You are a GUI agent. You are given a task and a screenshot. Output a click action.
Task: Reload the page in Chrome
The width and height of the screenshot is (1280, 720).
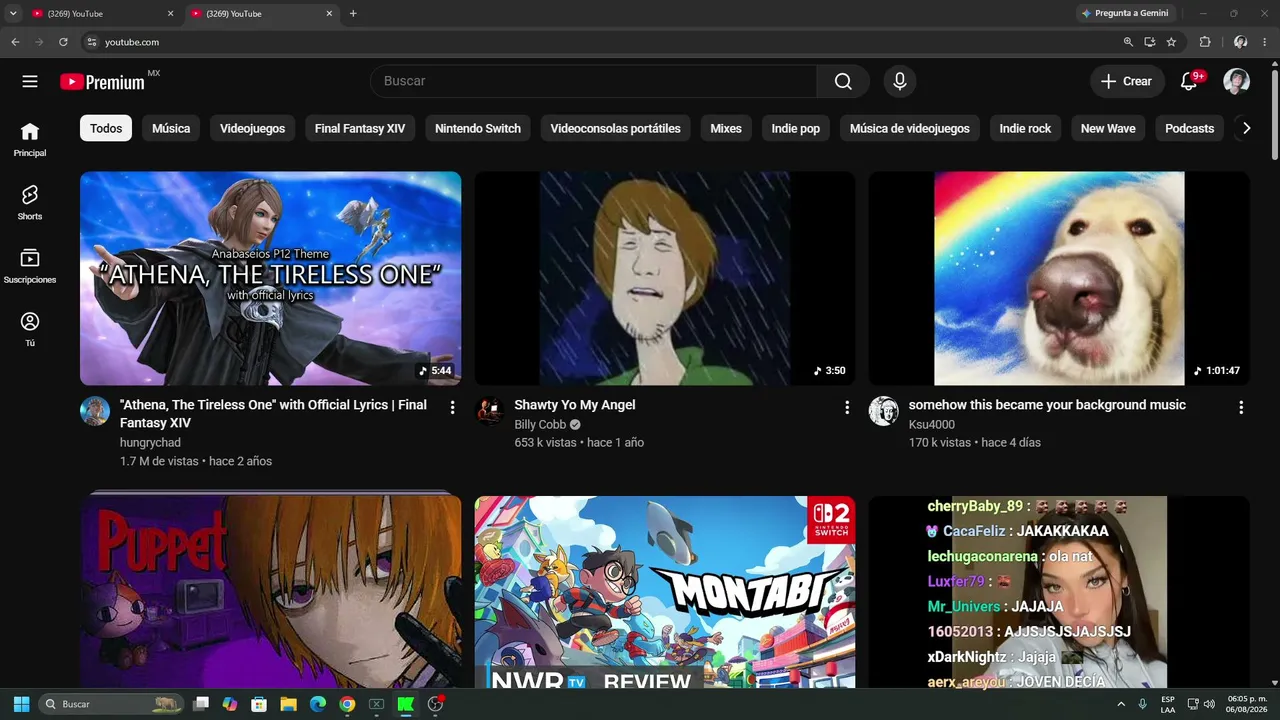click(x=63, y=42)
